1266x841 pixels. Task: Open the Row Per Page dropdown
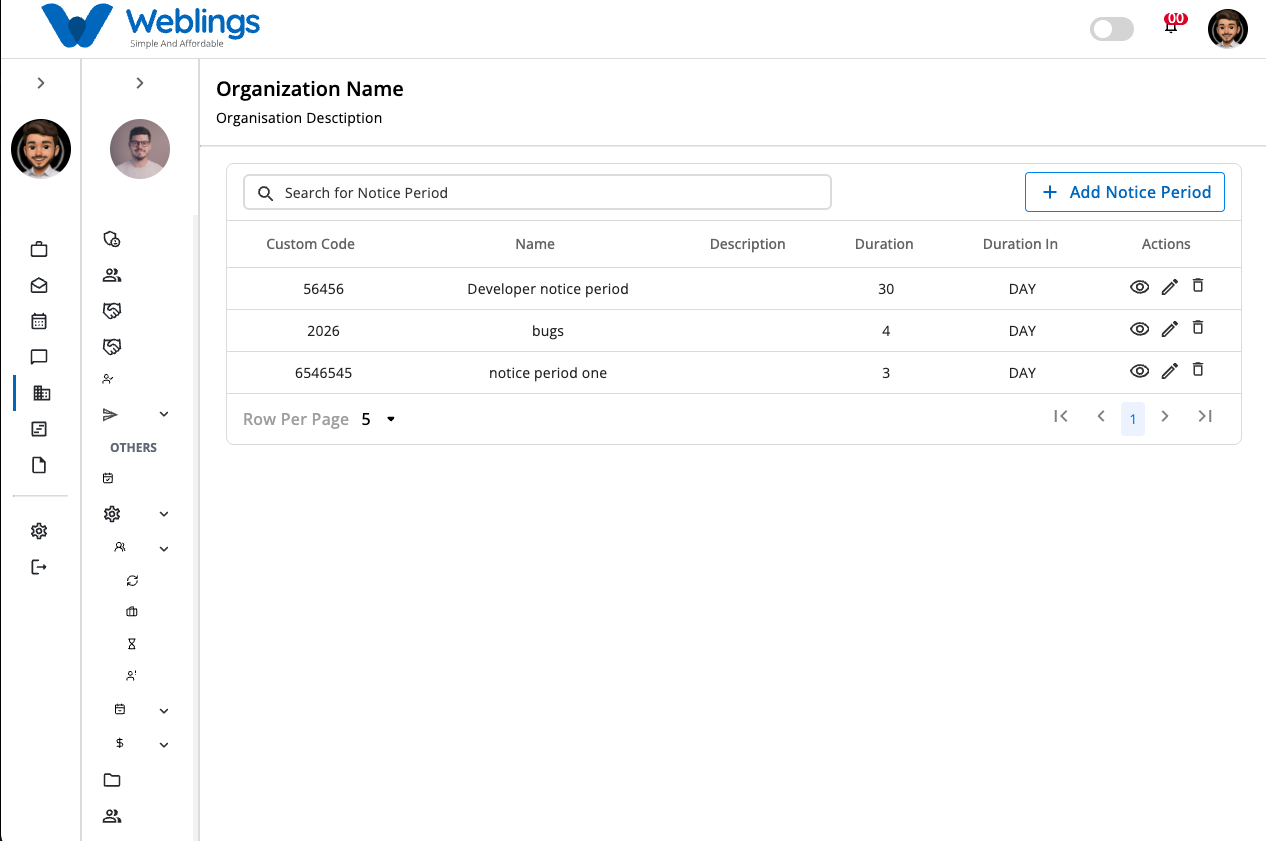pyautogui.click(x=379, y=419)
